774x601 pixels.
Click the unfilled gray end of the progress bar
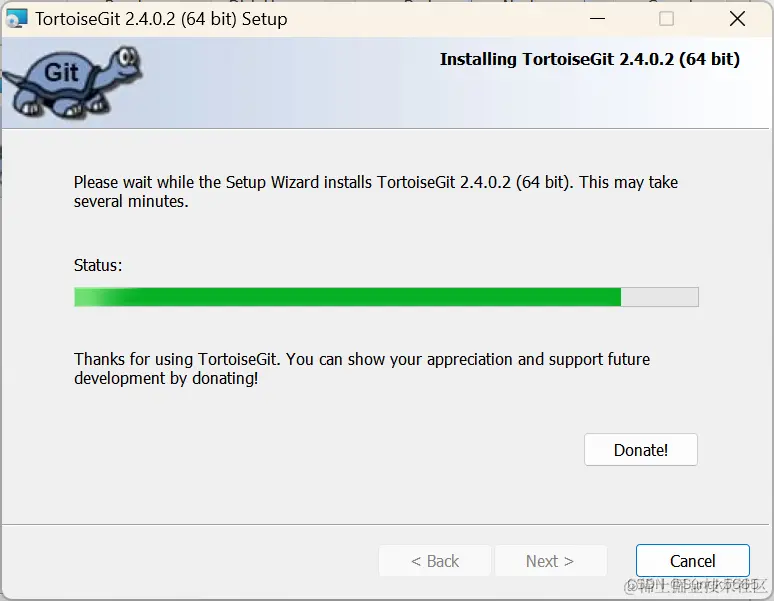tap(659, 297)
